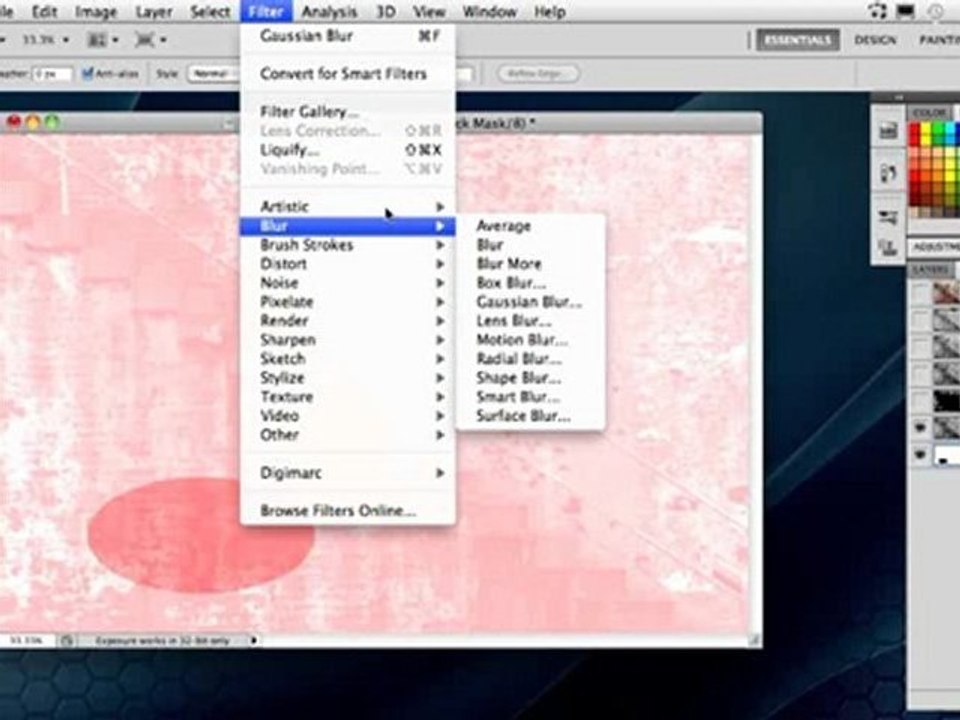Open Filter Gallery...
The image size is (960, 720).
(348, 112)
